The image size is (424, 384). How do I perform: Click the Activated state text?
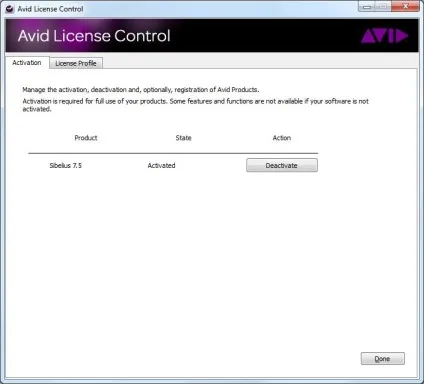(x=161, y=165)
